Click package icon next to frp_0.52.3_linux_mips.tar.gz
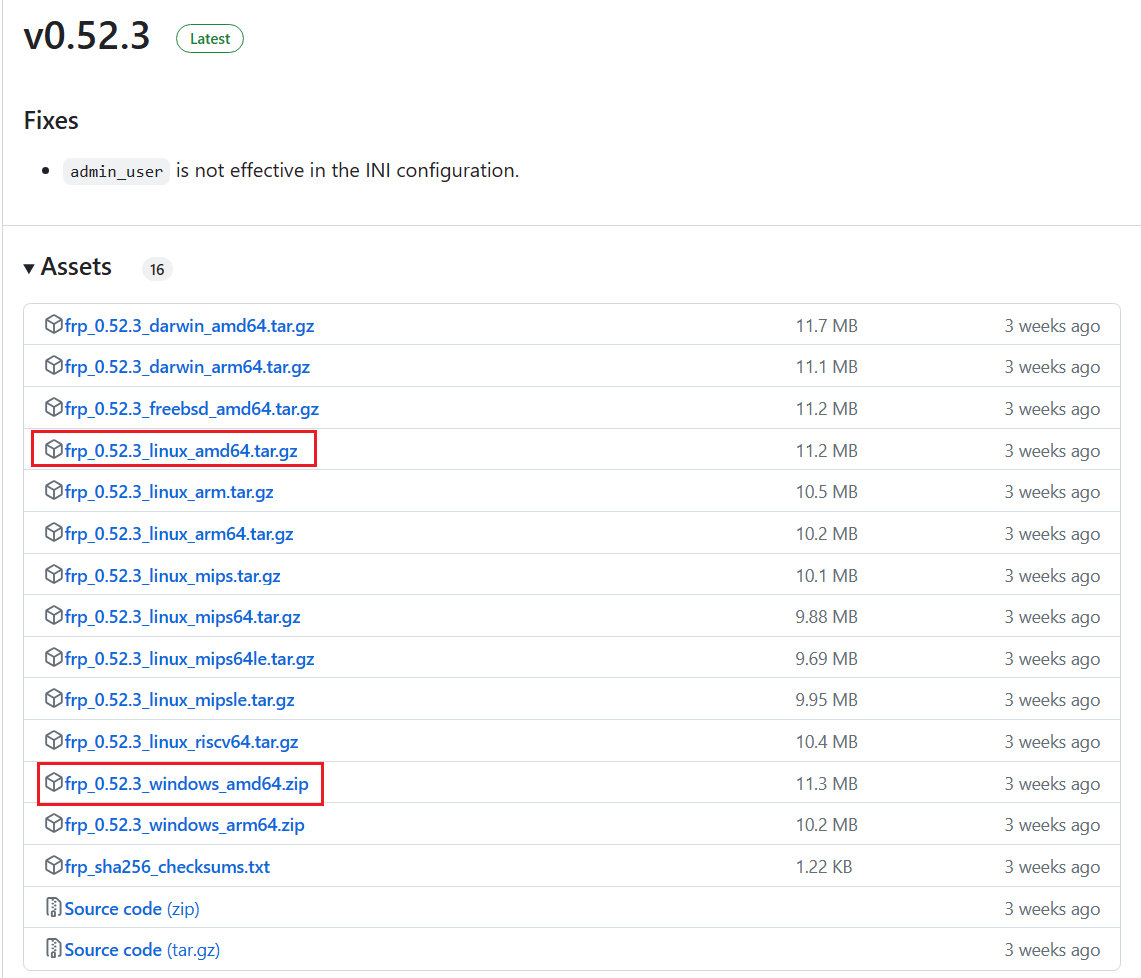 [54, 575]
